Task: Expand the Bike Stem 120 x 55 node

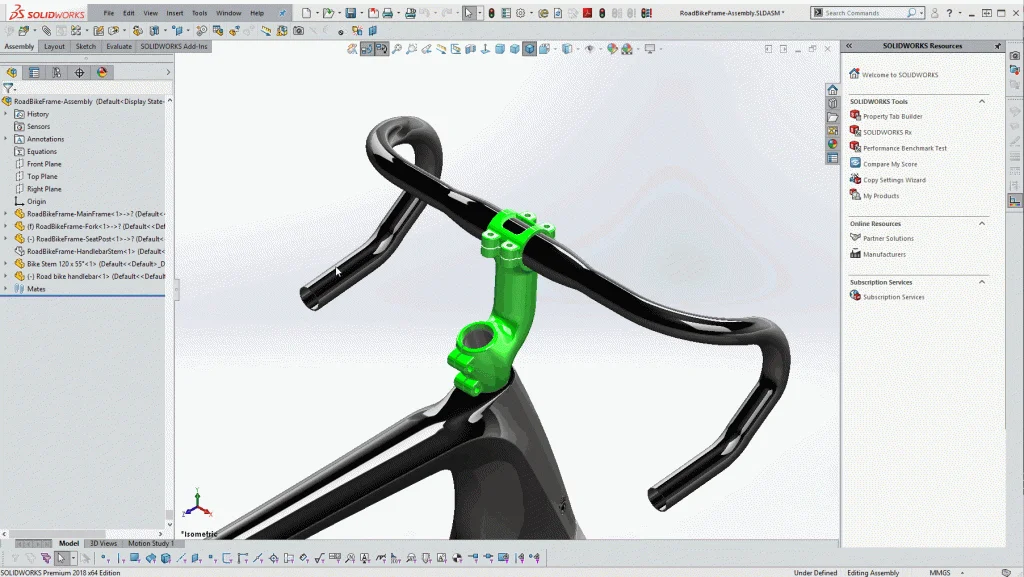Action: tap(6, 264)
